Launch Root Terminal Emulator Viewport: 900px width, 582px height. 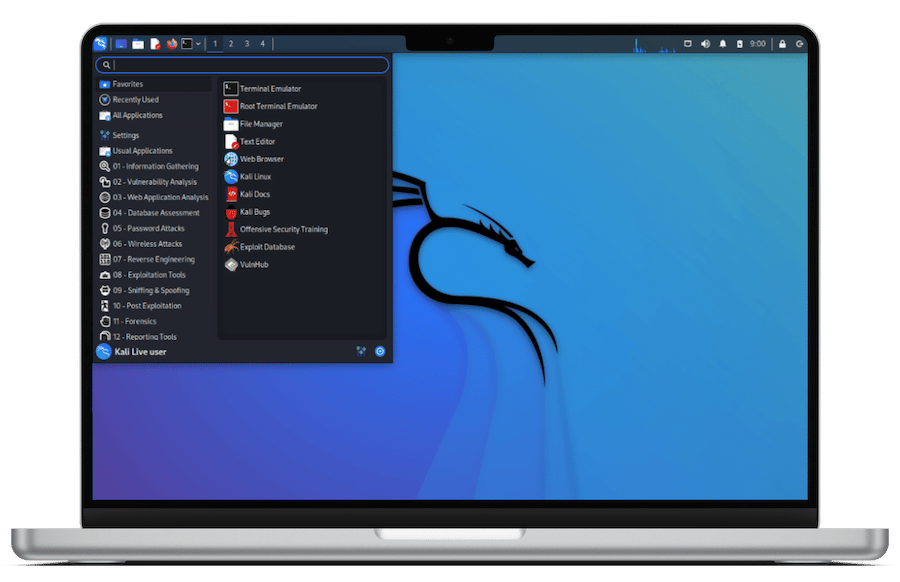click(302, 106)
